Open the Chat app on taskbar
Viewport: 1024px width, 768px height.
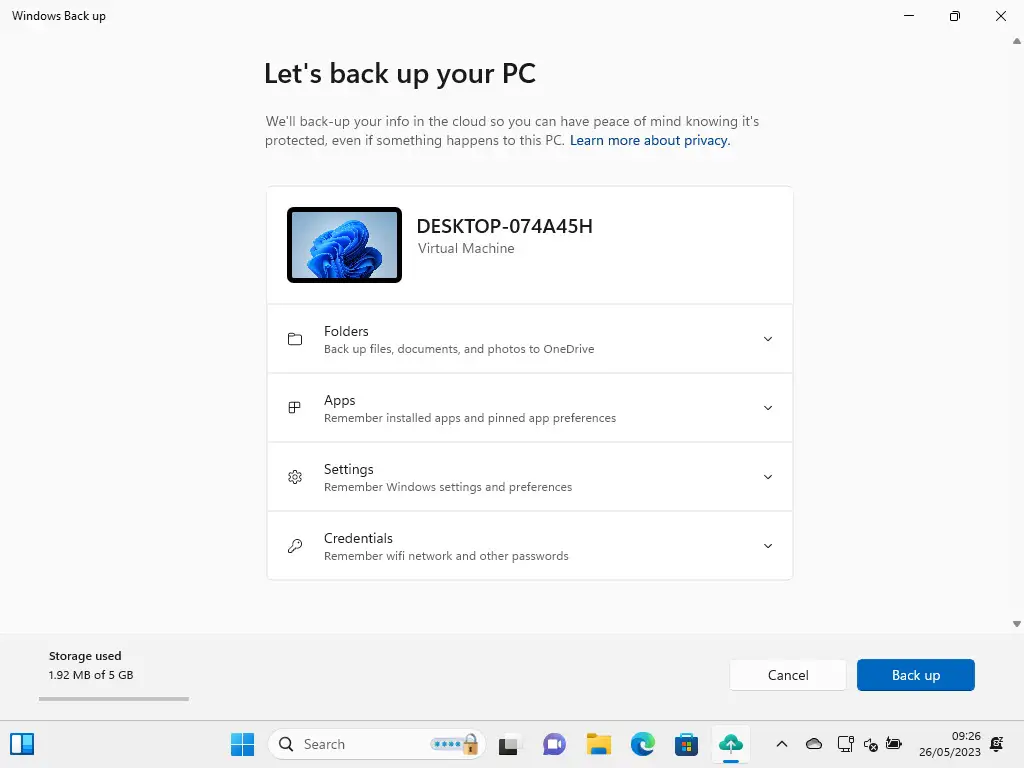(x=554, y=744)
